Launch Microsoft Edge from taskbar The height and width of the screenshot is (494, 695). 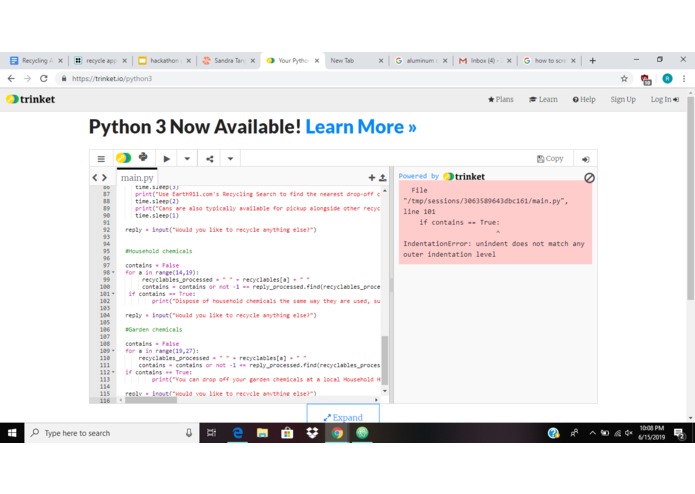pos(238,433)
